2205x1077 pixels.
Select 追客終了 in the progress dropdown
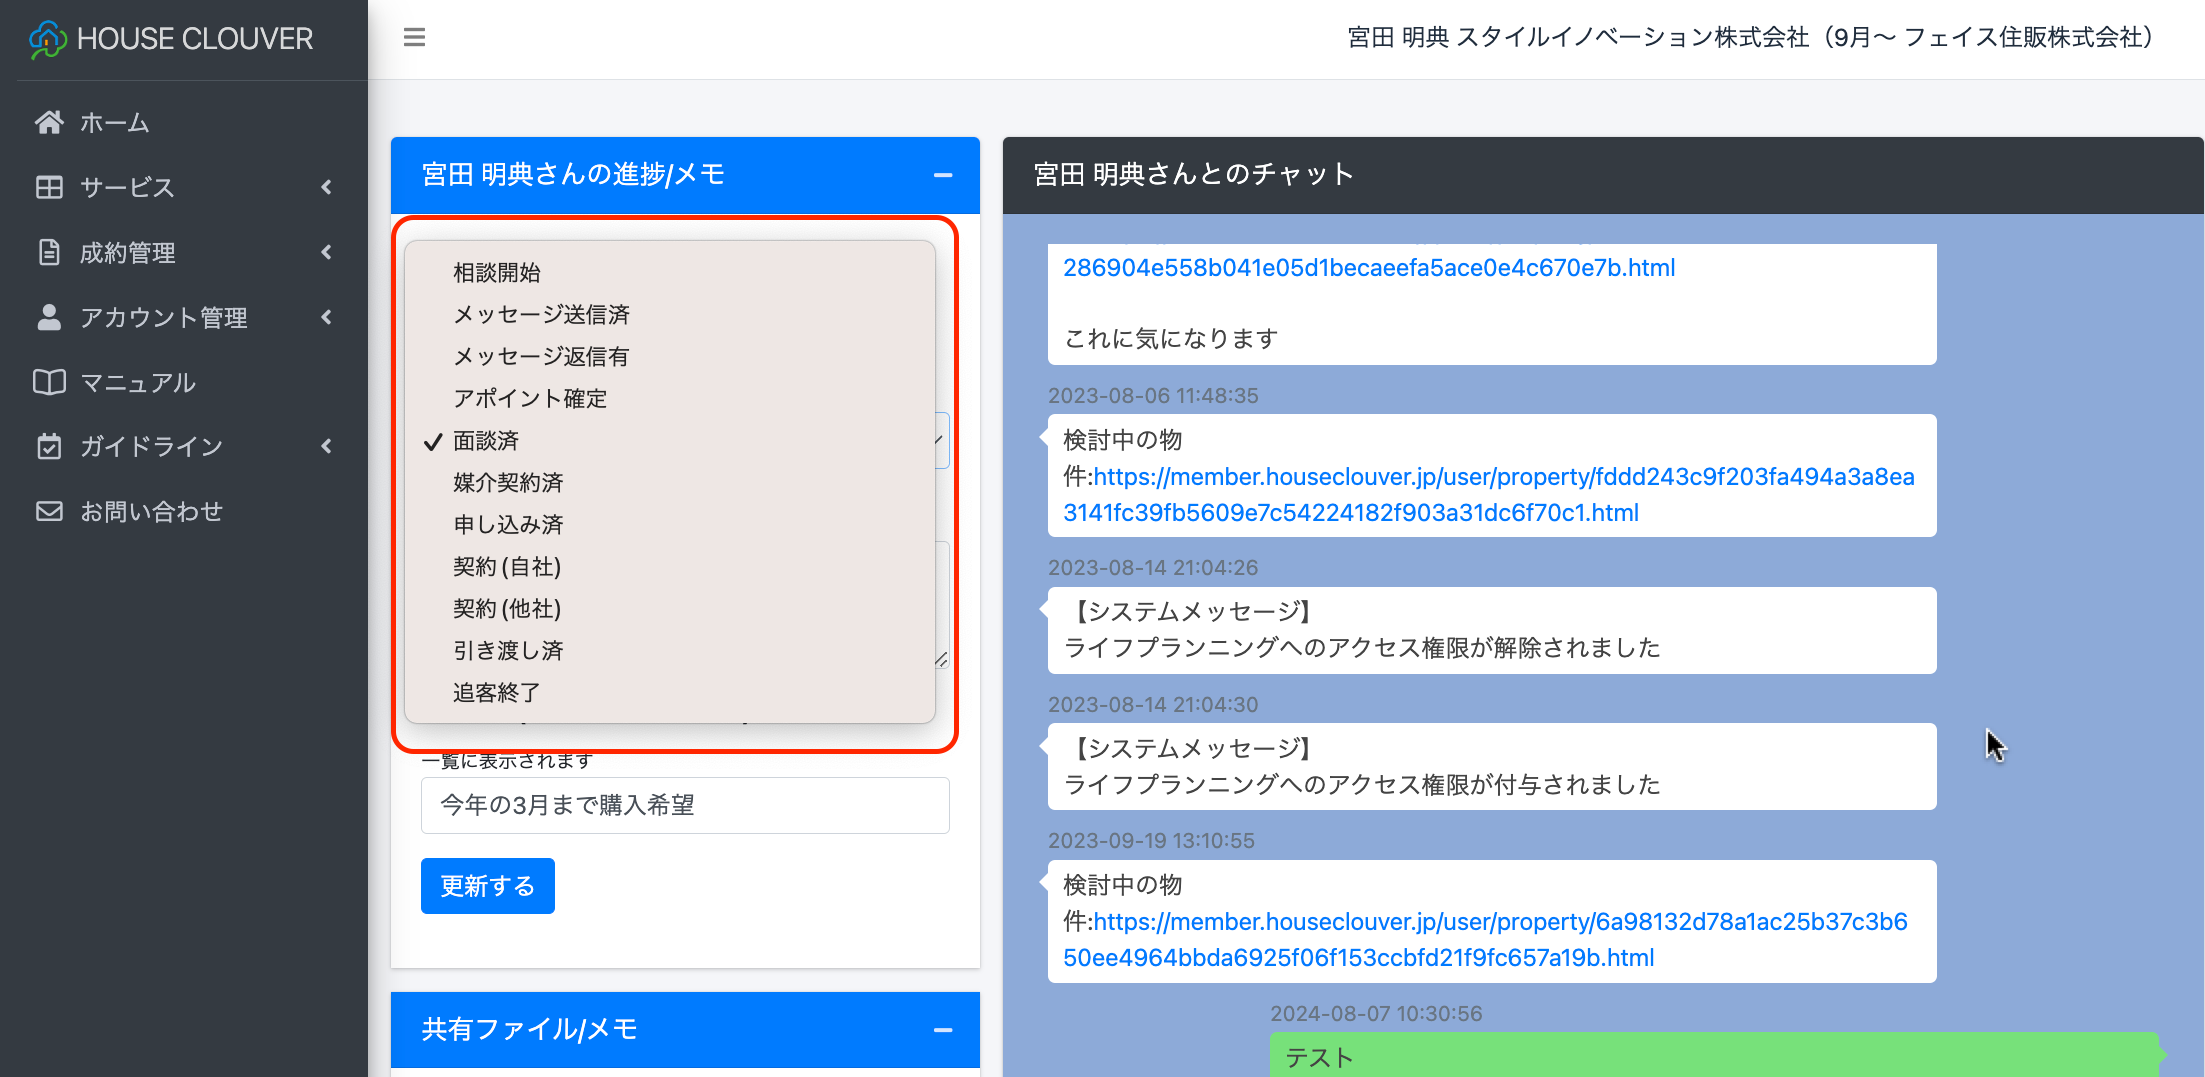497,693
